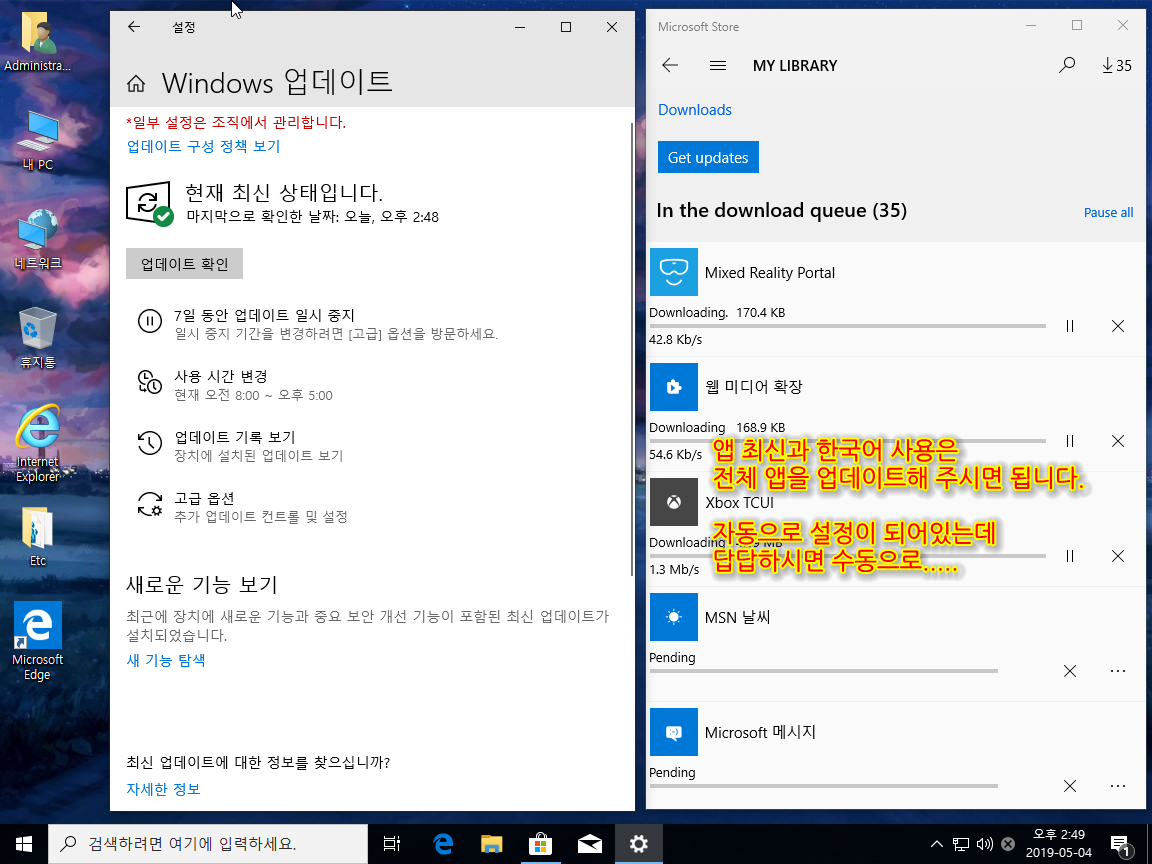Click the Xbox TCUI app icon
Image resolution: width=1152 pixels, height=864 pixels.
674,502
